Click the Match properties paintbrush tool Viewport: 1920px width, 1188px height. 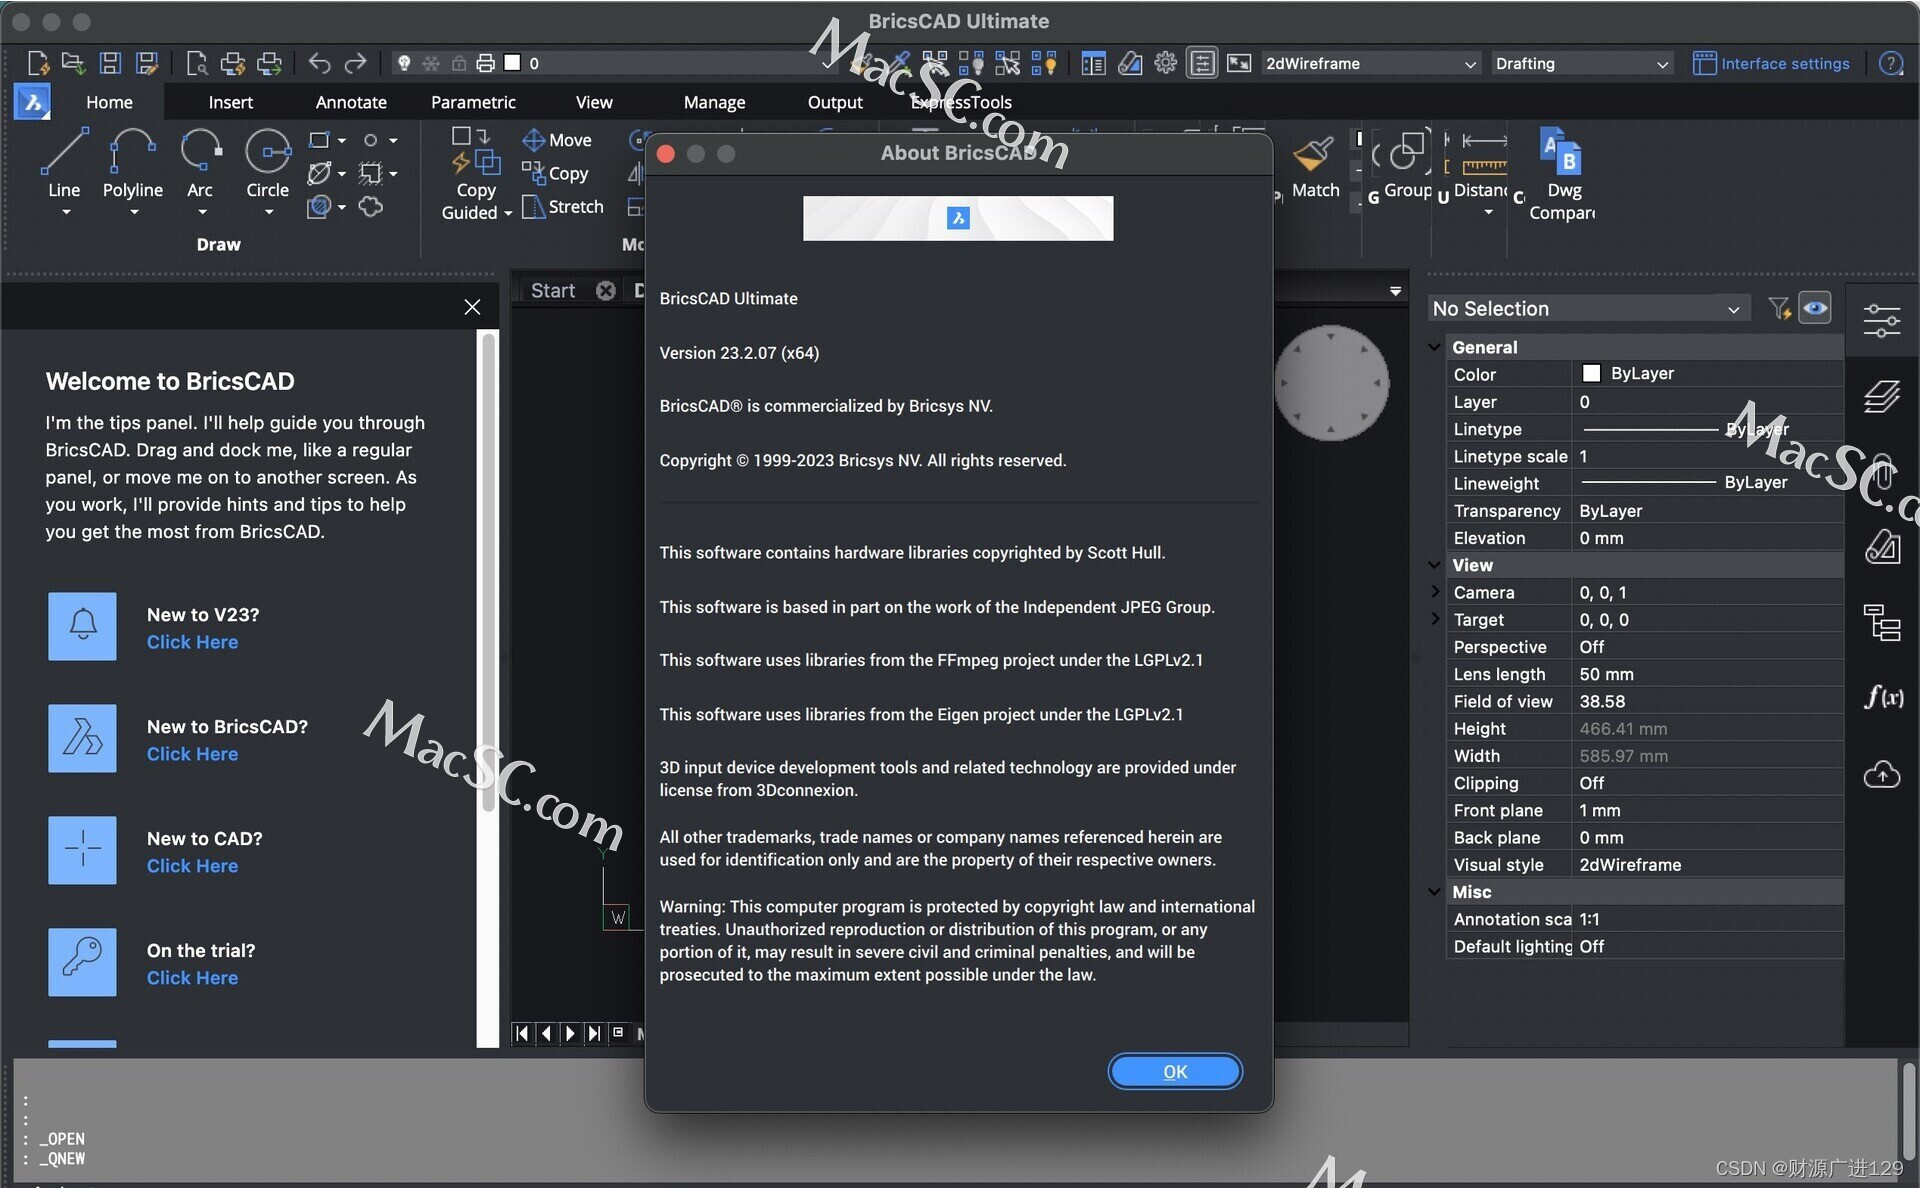pyautogui.click(x=1314, y=165)
